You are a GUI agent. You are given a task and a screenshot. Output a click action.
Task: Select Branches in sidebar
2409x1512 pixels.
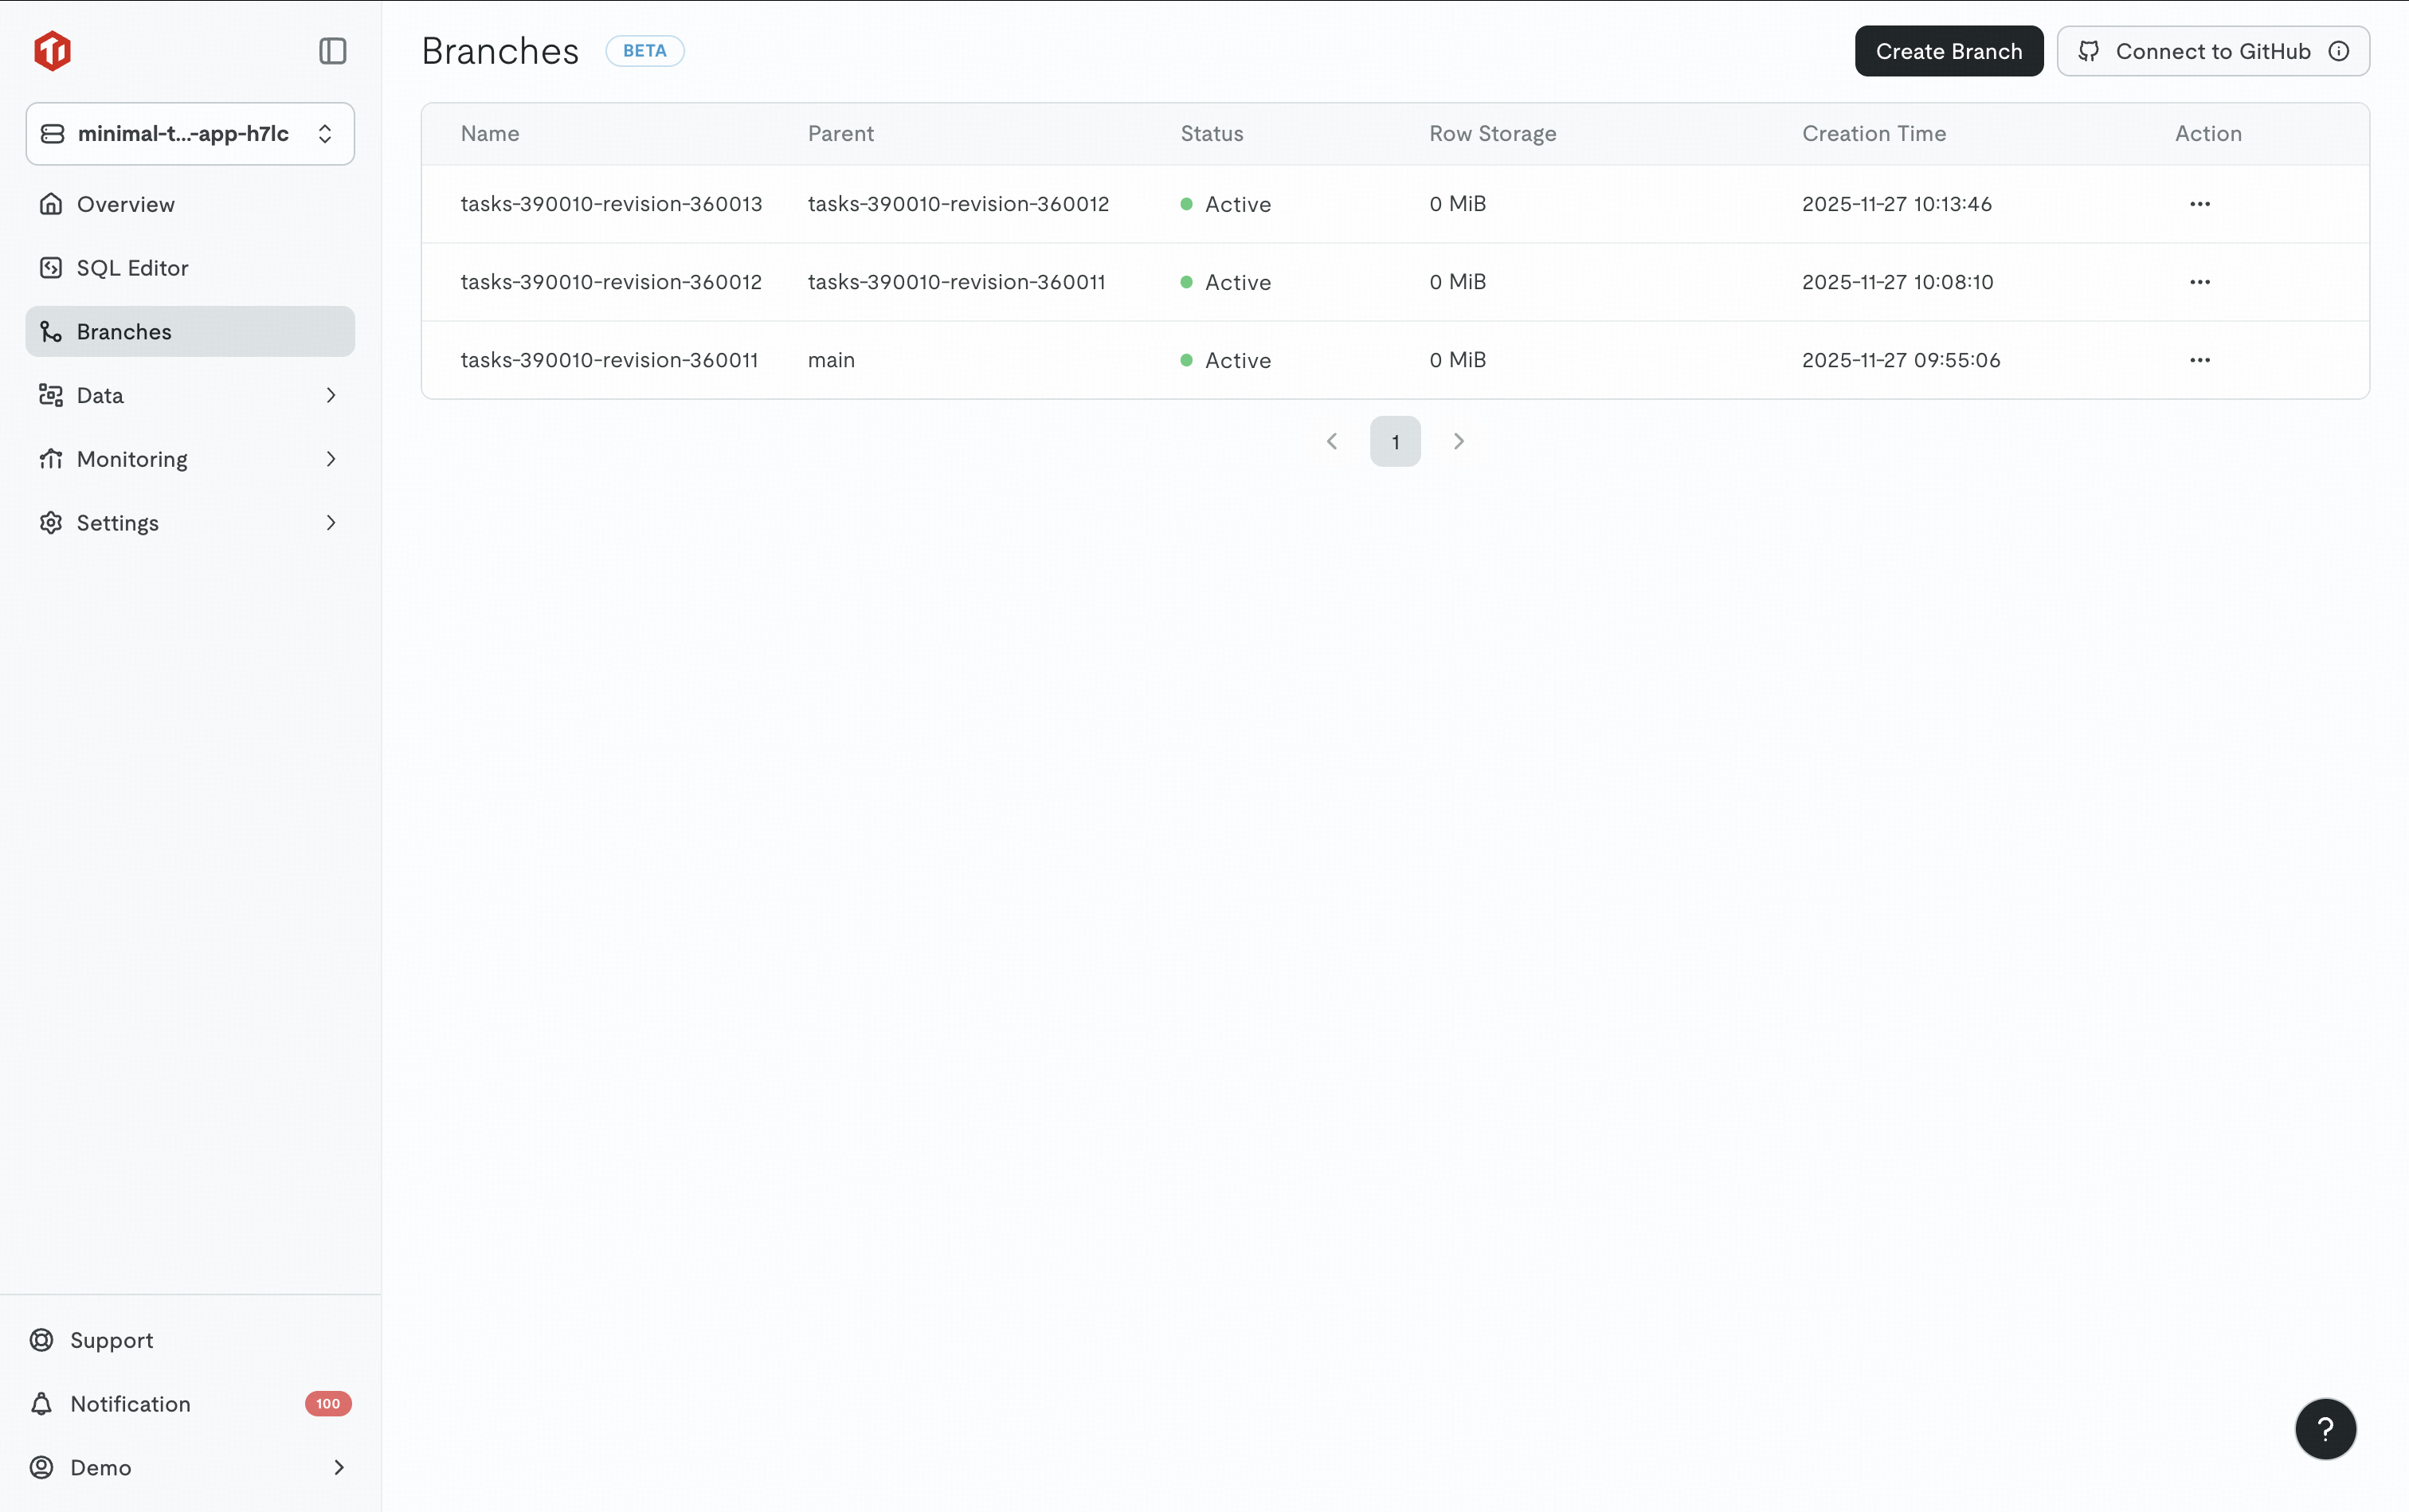point(124,332)
